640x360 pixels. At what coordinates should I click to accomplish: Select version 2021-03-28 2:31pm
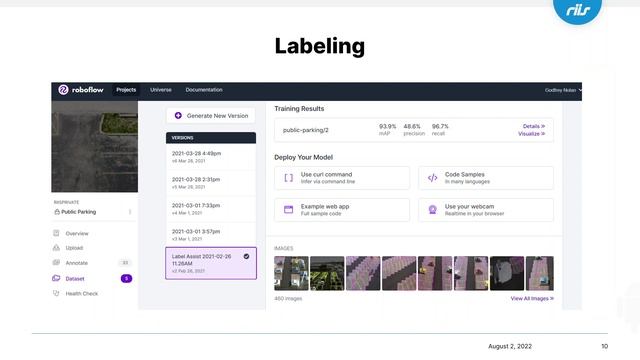211,183
